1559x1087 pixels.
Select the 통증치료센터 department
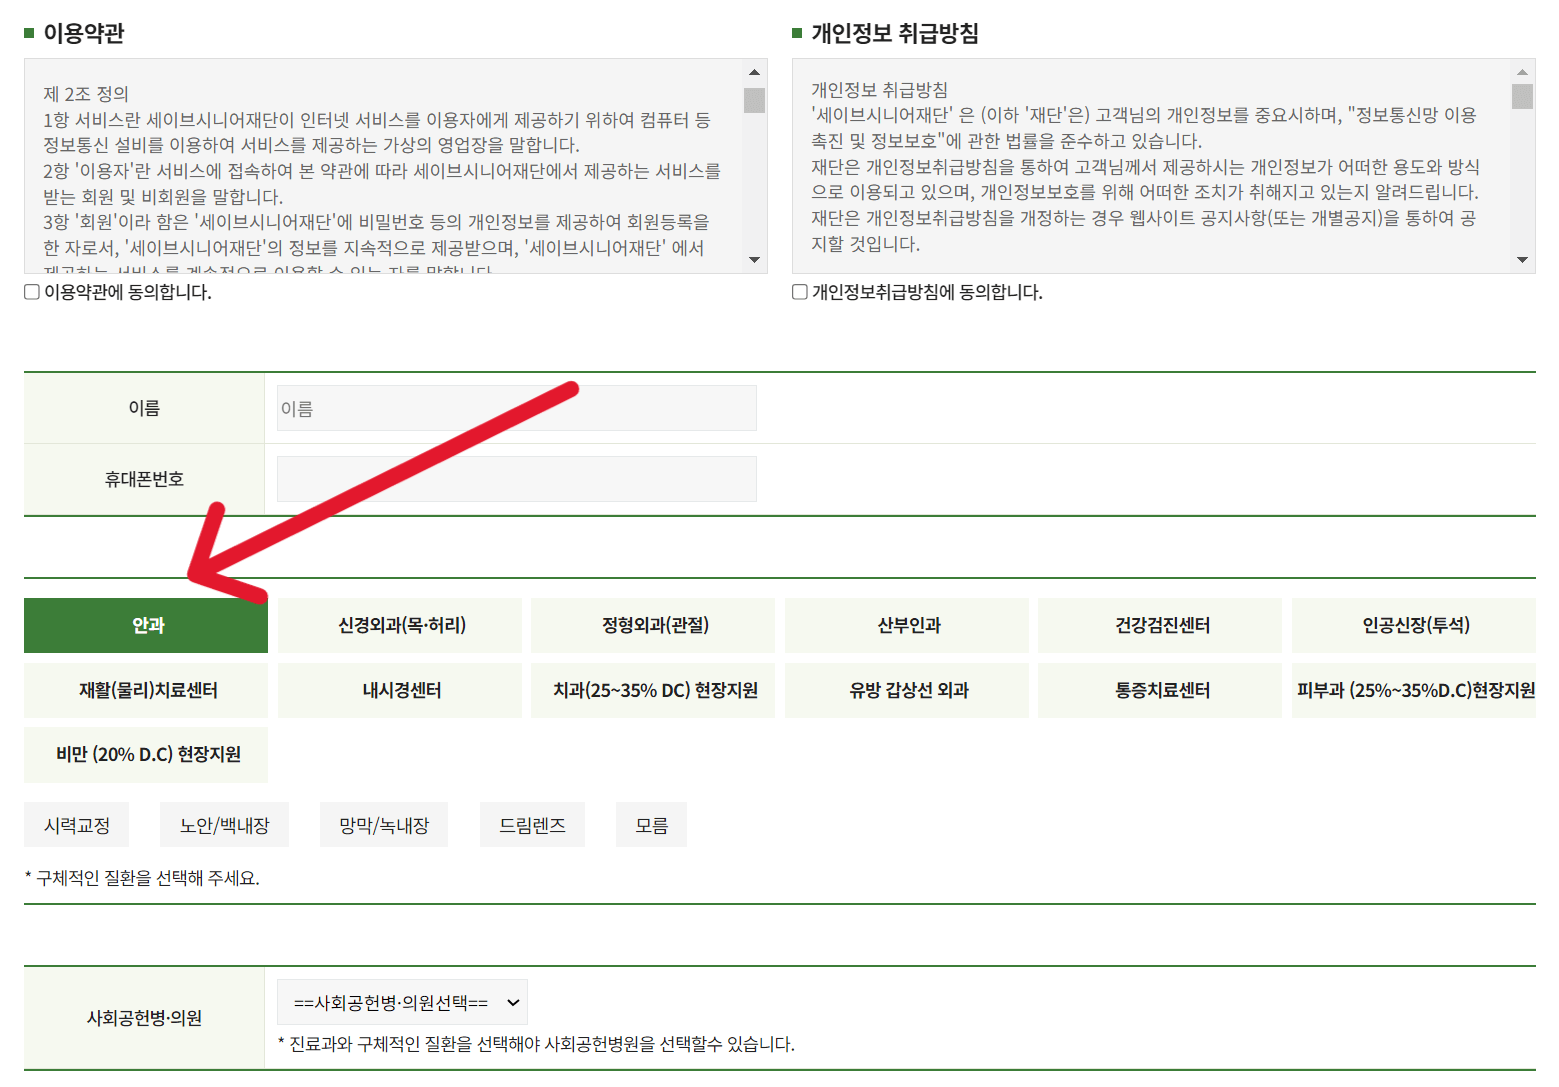point(1160,690)
